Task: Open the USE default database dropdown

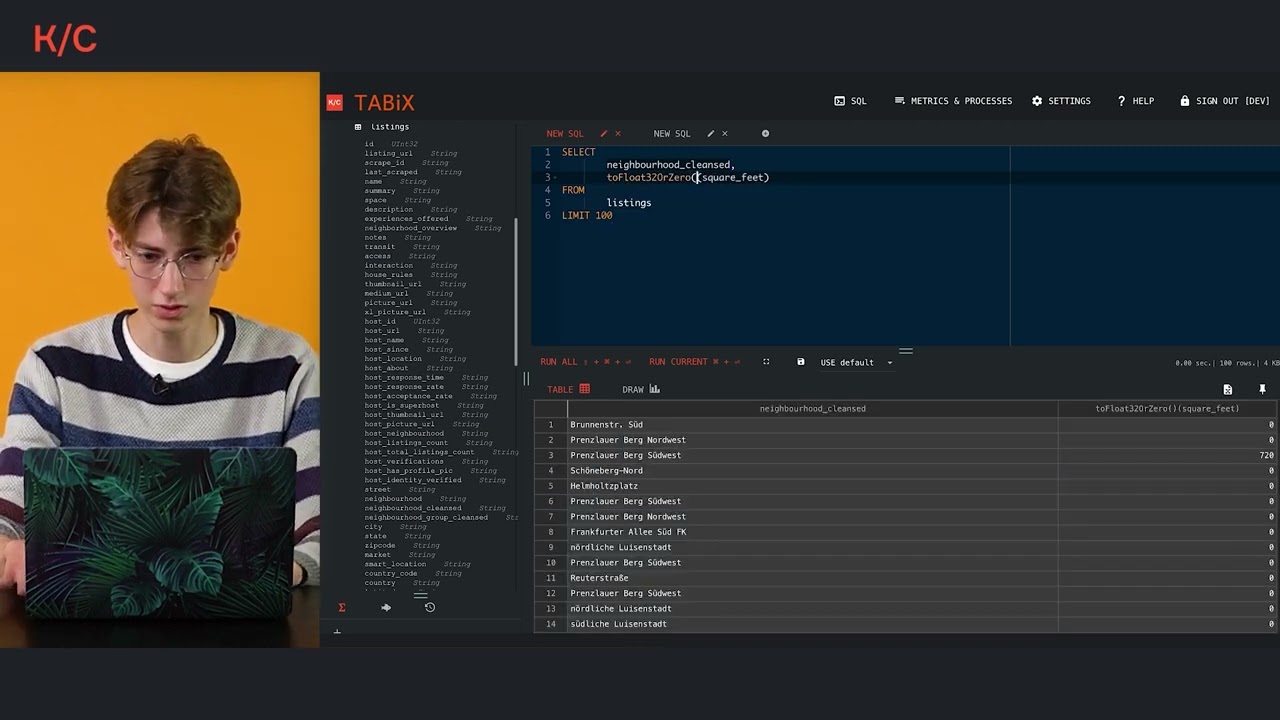Action: (x=856, y=363)
